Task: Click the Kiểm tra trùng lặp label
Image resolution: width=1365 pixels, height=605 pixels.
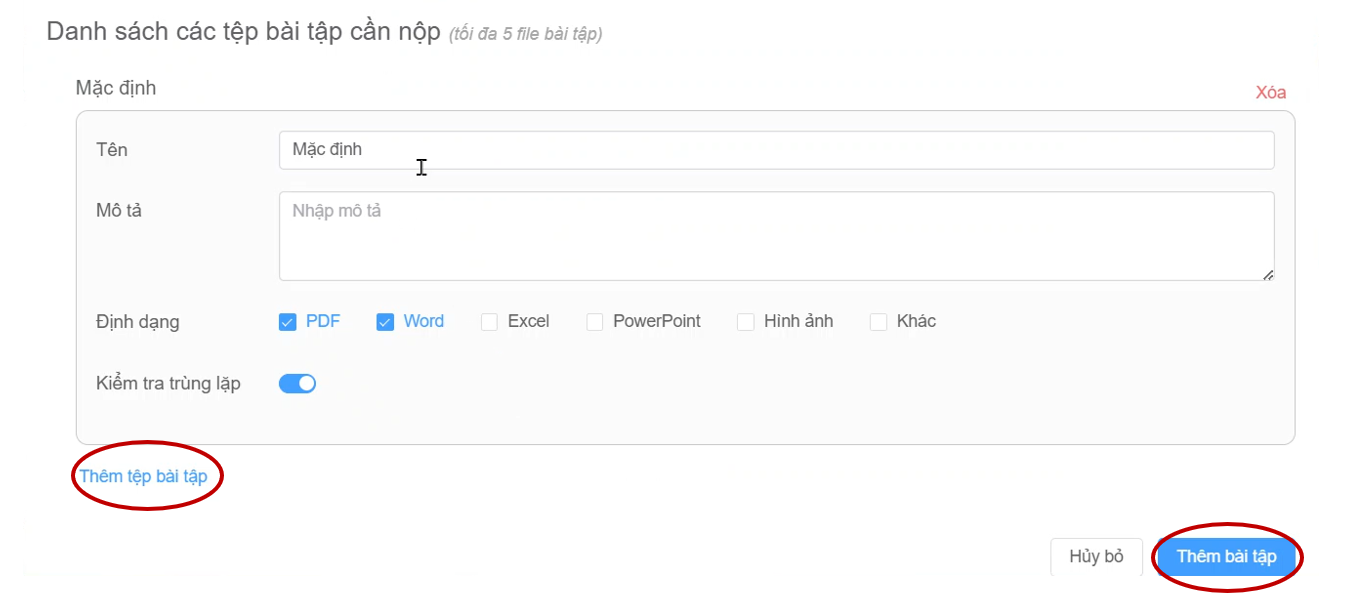Action: point(168,384)
